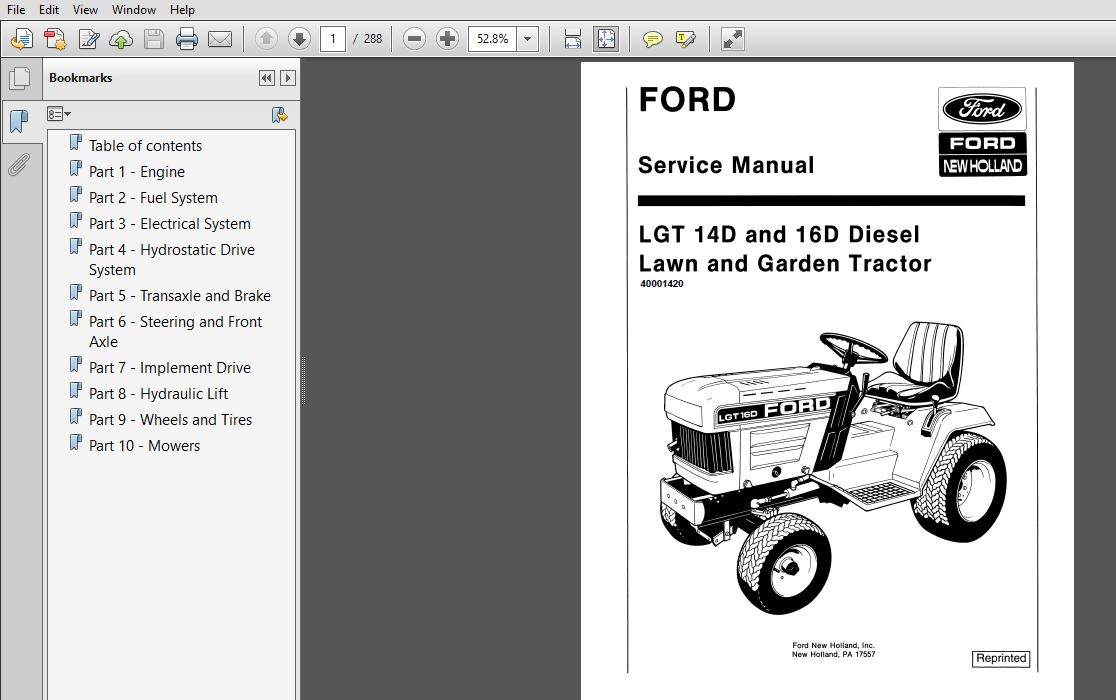Open the File menu
Image resolution: width=1116 pixels, height=700 pixels.
16,10
